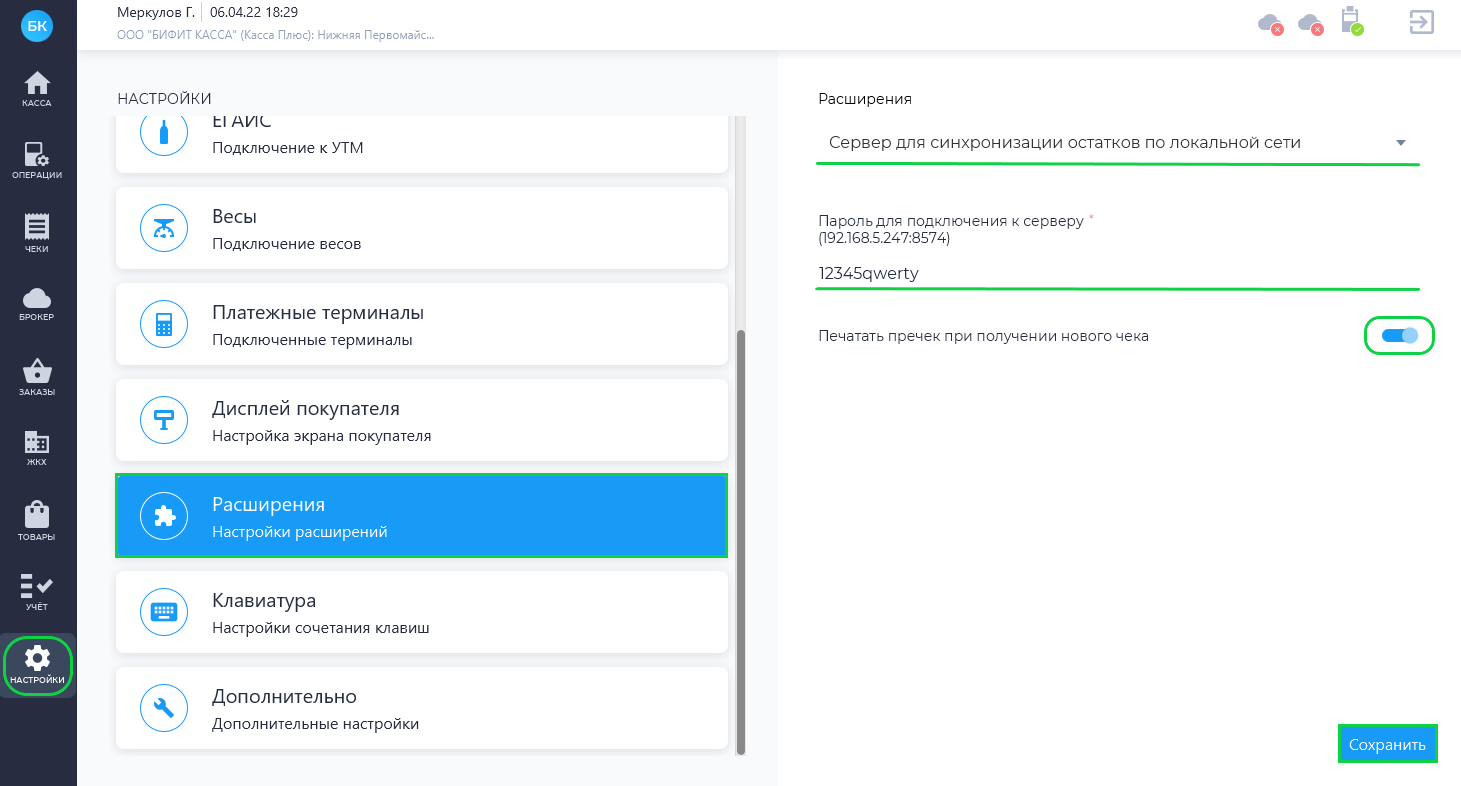Image resolution: width=1461 pixels, height=786 pixels.
Task: Select Дополнительно settings item
Action: point(421,708)
